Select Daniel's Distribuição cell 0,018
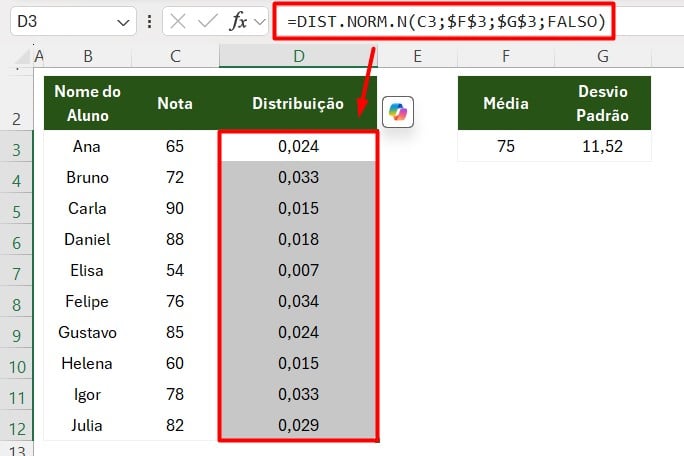 click(x=298, y=239)
